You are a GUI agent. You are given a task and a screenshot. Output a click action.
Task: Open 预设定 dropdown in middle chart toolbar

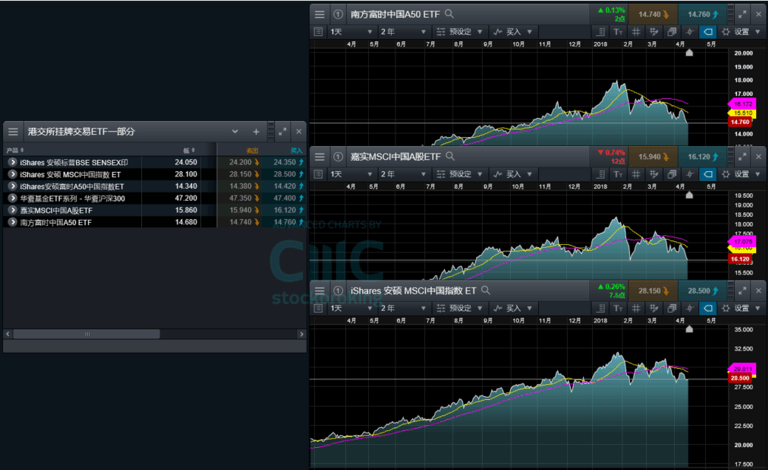[459, 174]
